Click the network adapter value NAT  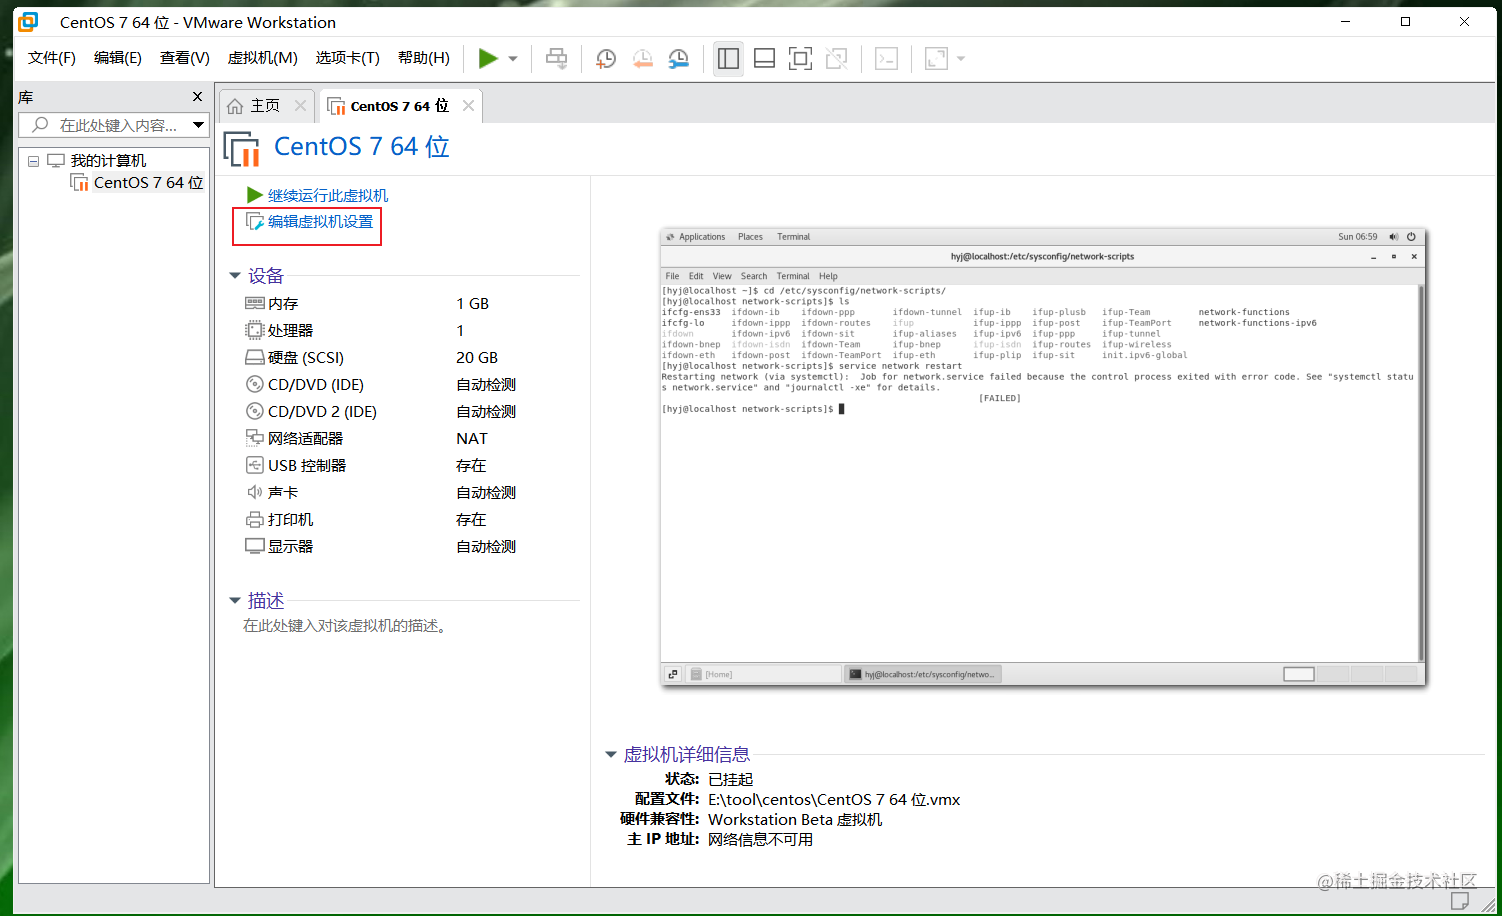[x=472, y=438]
